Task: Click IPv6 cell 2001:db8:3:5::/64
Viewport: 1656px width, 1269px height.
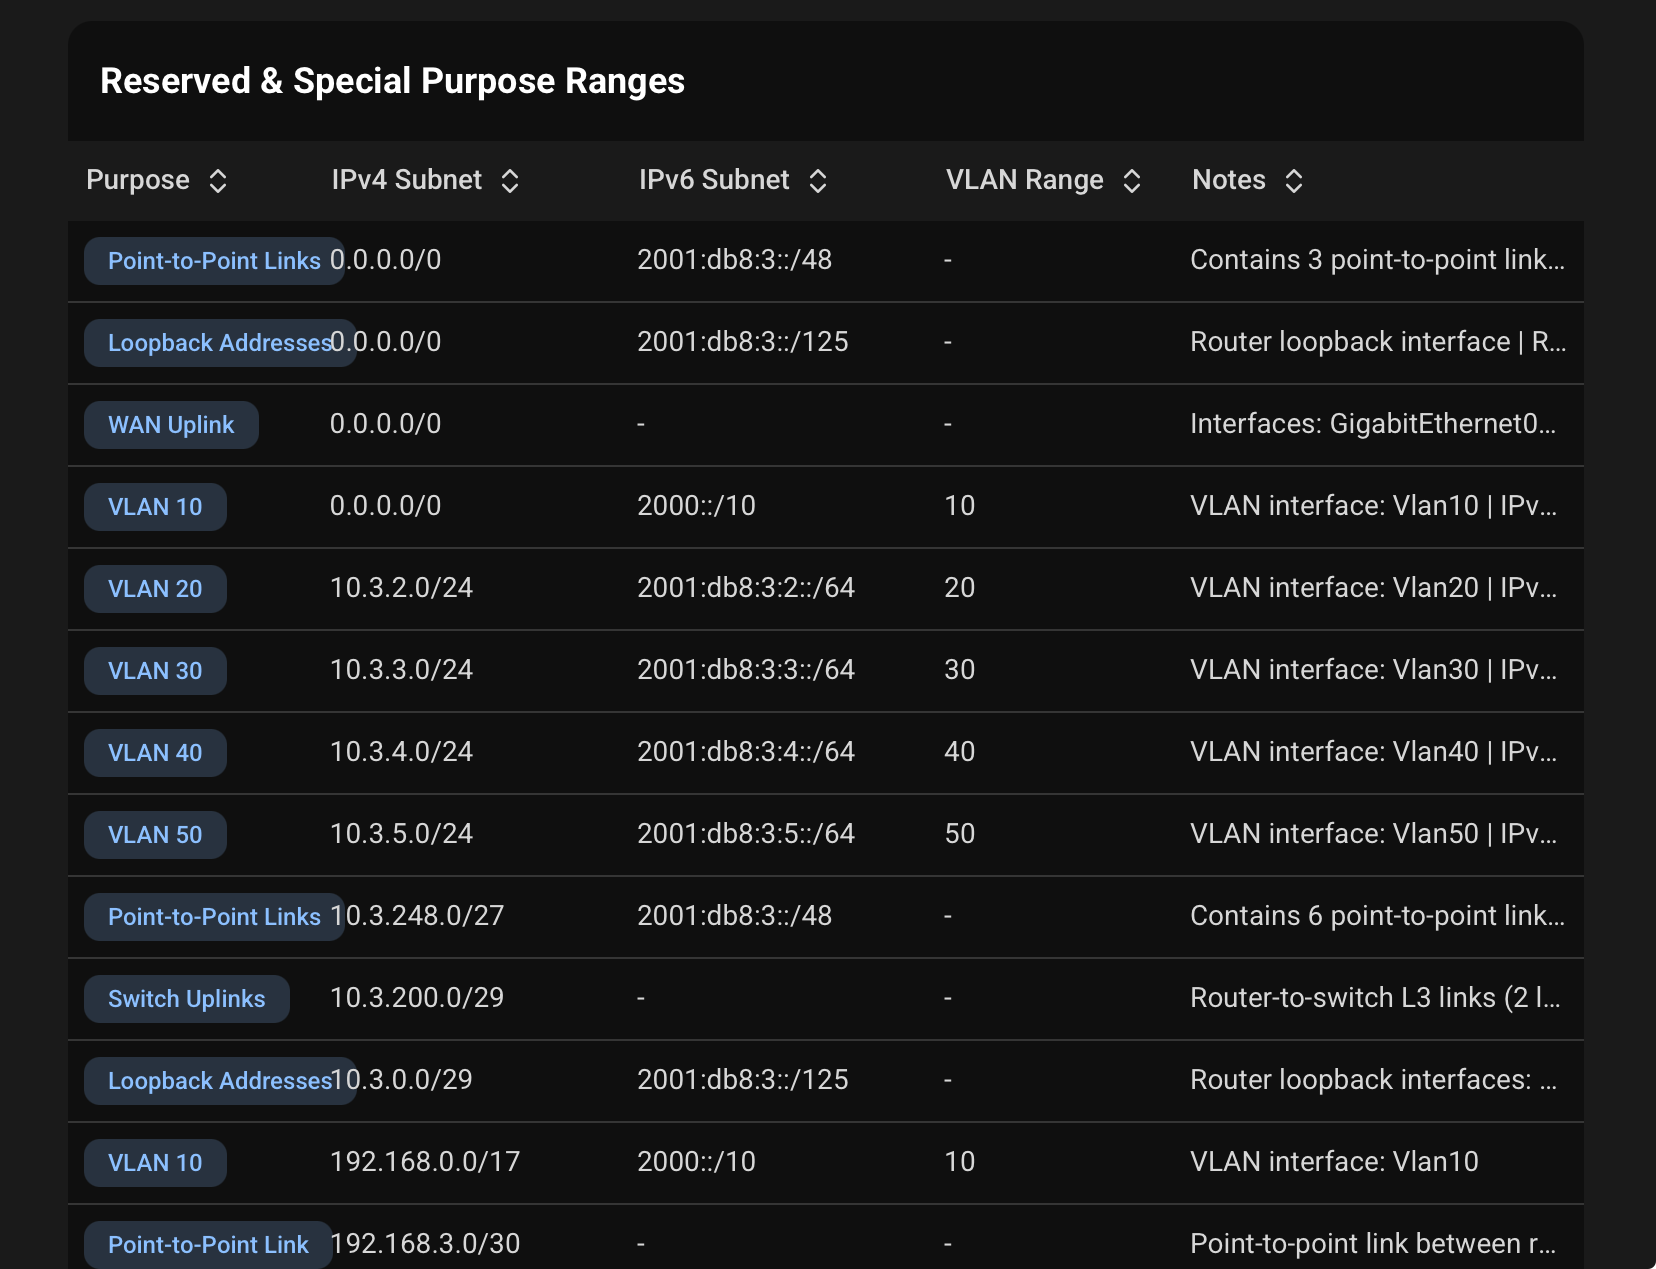Action: (746, 834)
